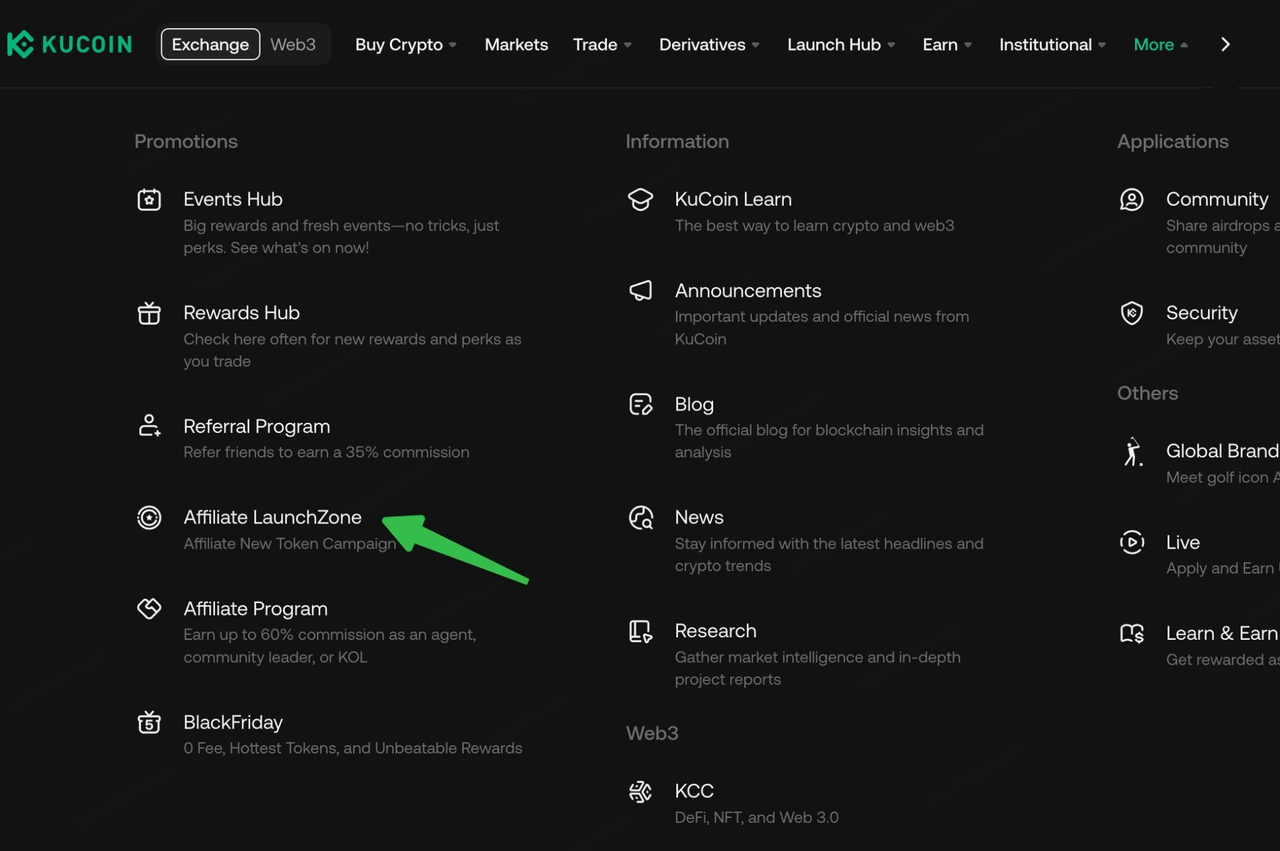1280x851 pixels.
Task: Expand the Launch Hub dropdown
Action: coord(840,45)
